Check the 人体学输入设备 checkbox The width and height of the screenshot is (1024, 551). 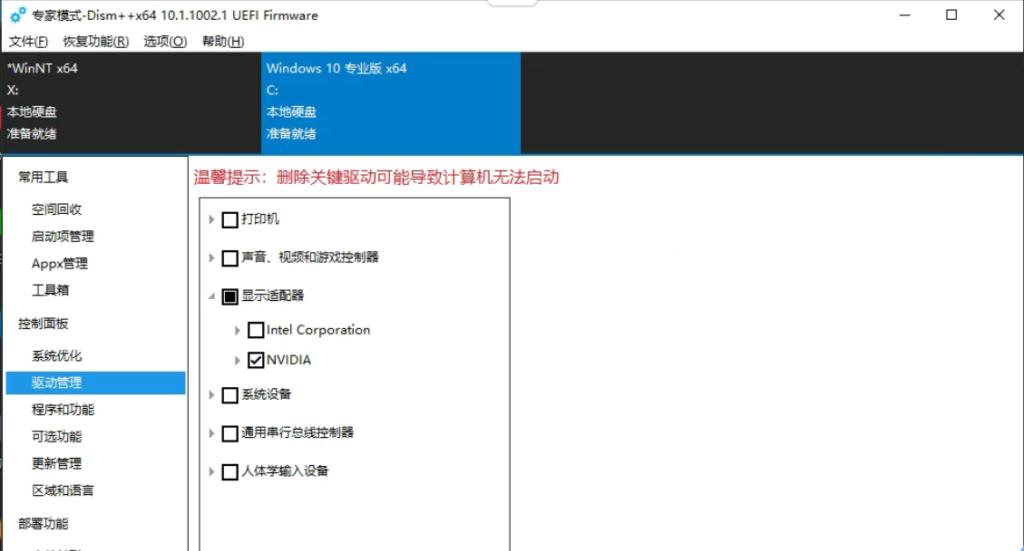pos(230,471)
